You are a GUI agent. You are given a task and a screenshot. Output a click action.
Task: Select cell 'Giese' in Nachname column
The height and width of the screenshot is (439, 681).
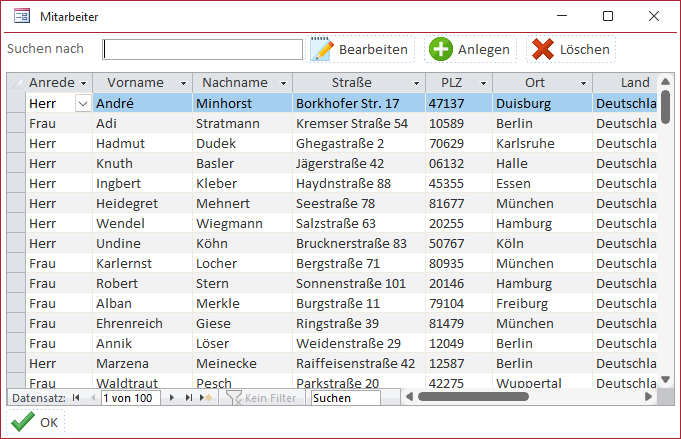(243, 323)
